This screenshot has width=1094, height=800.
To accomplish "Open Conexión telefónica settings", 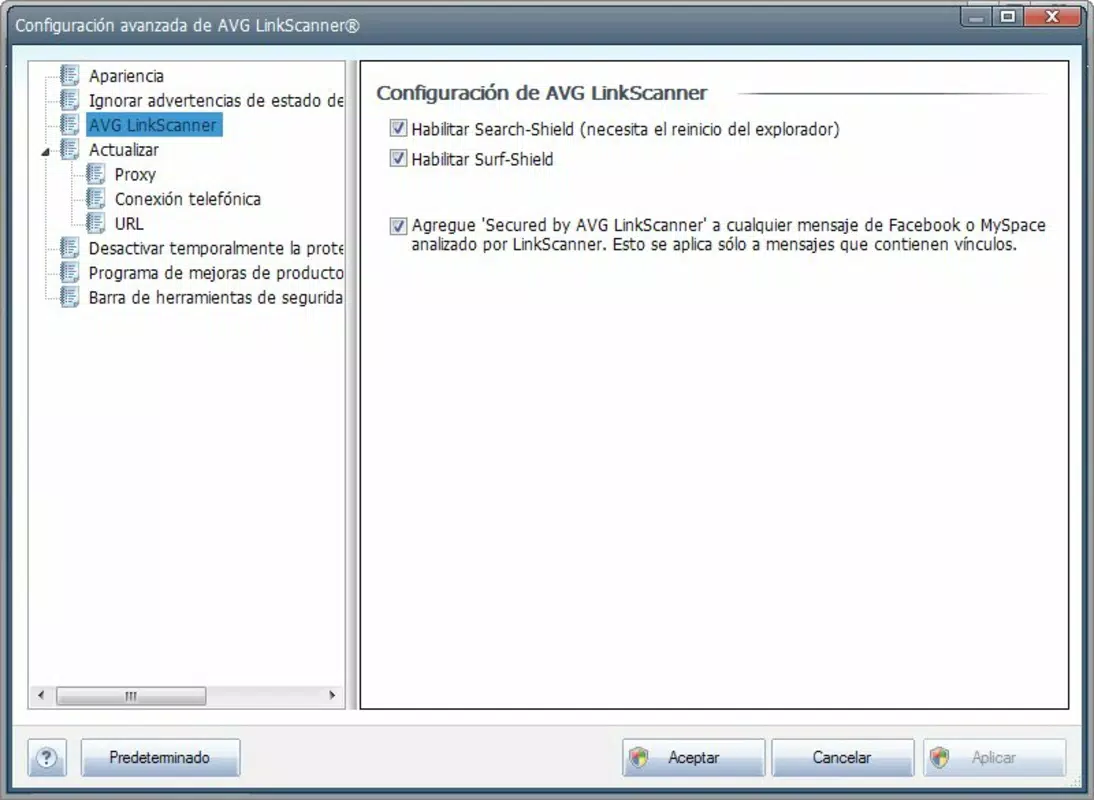I will pyautogui.click(x=188, y=199).
